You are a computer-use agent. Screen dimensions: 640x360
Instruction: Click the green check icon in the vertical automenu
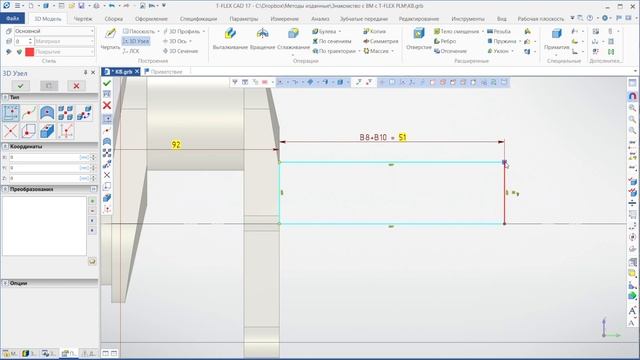107,83
